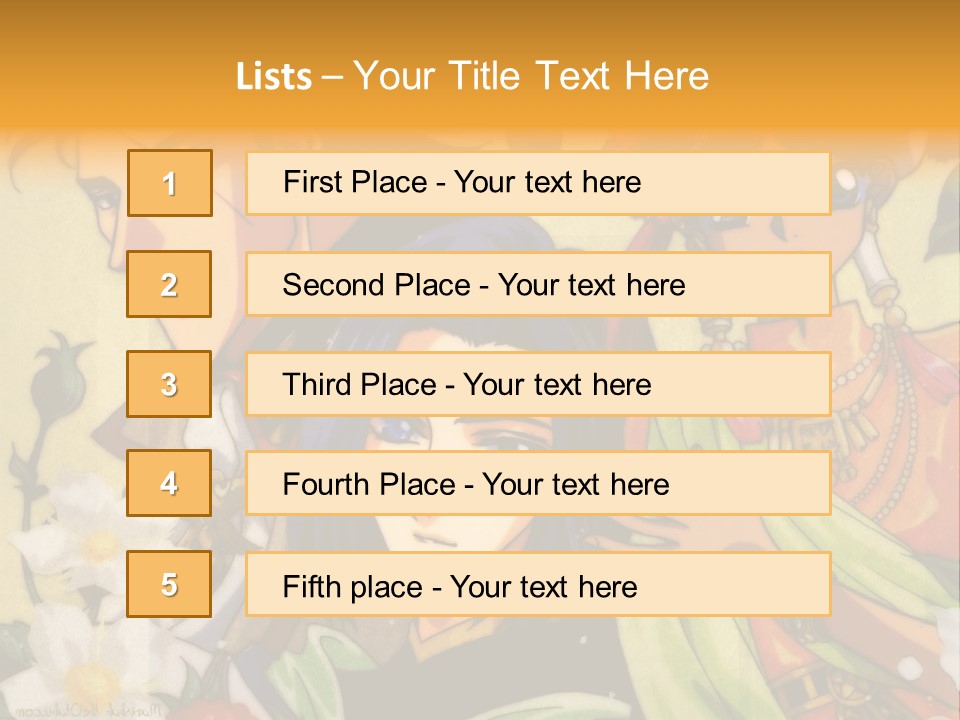
Task: Click the mirrored watermark text at bottom
Action: coord(89,711)
